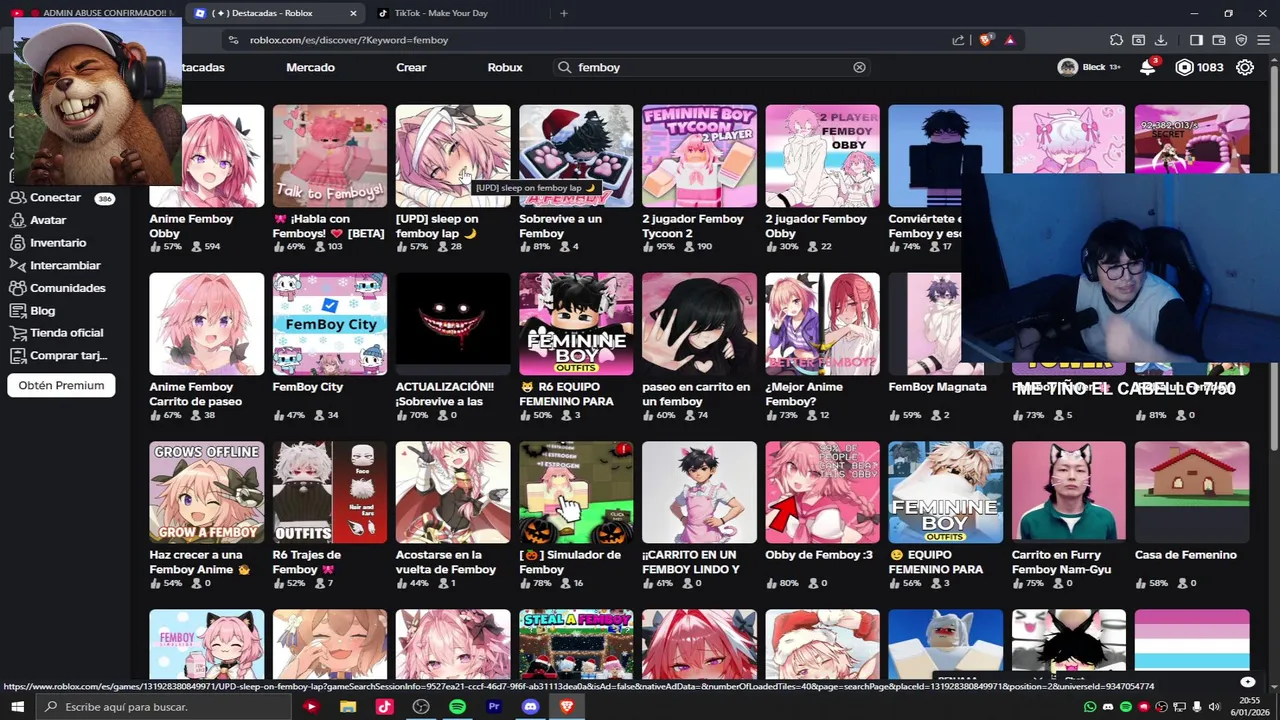Viewport: 1280px width, 720px height.
Task: Open the Bleck profile avatar
Action: pos(1068,67)
